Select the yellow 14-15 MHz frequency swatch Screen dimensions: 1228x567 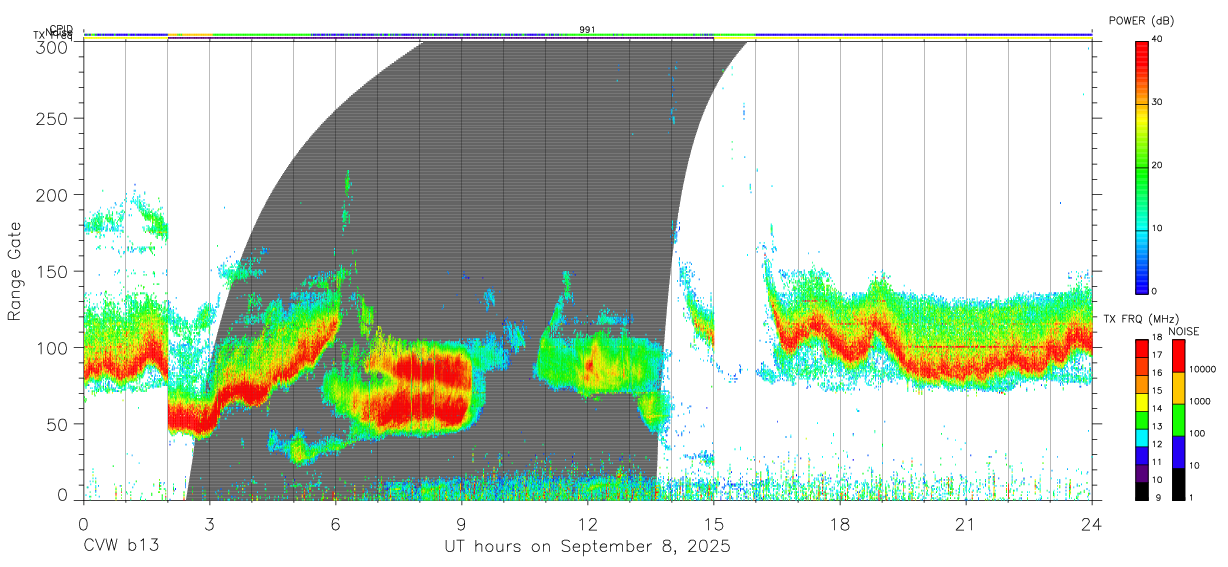click(1142, 402)
